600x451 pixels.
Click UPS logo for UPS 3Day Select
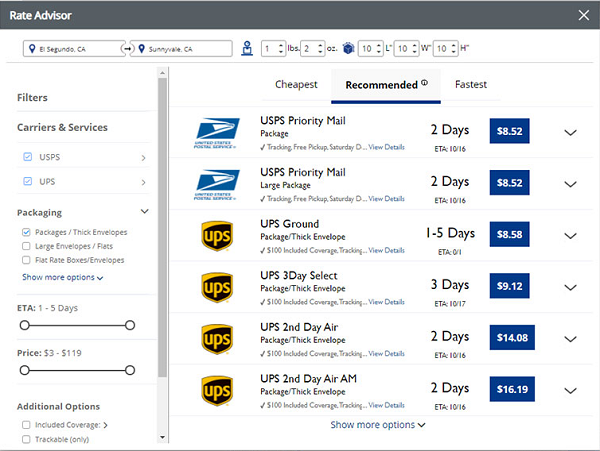click(217, 288)
